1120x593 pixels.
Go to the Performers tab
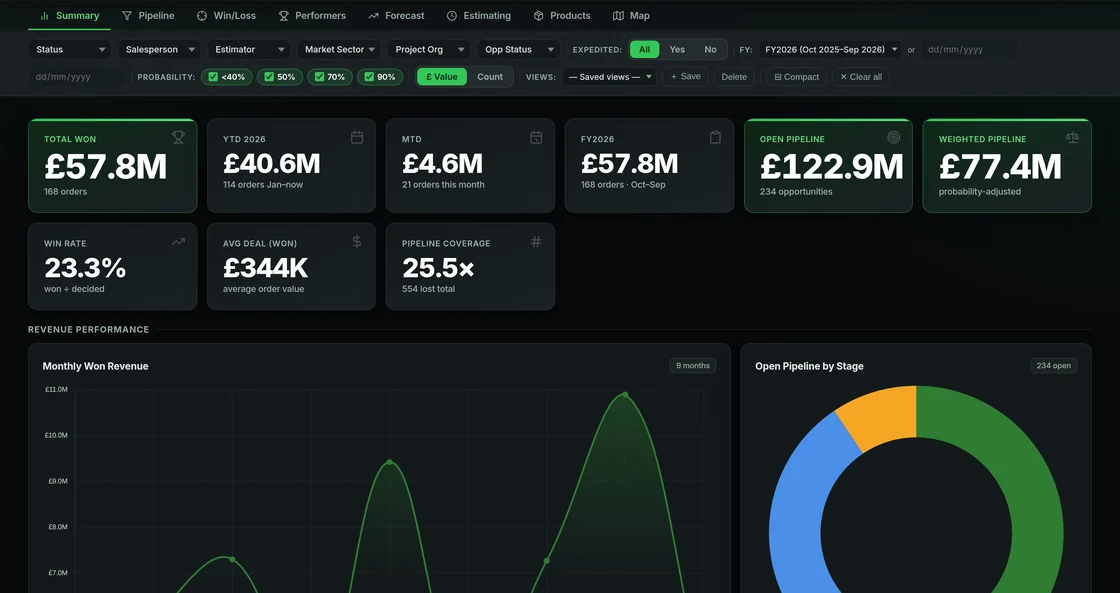coord(311,15)
